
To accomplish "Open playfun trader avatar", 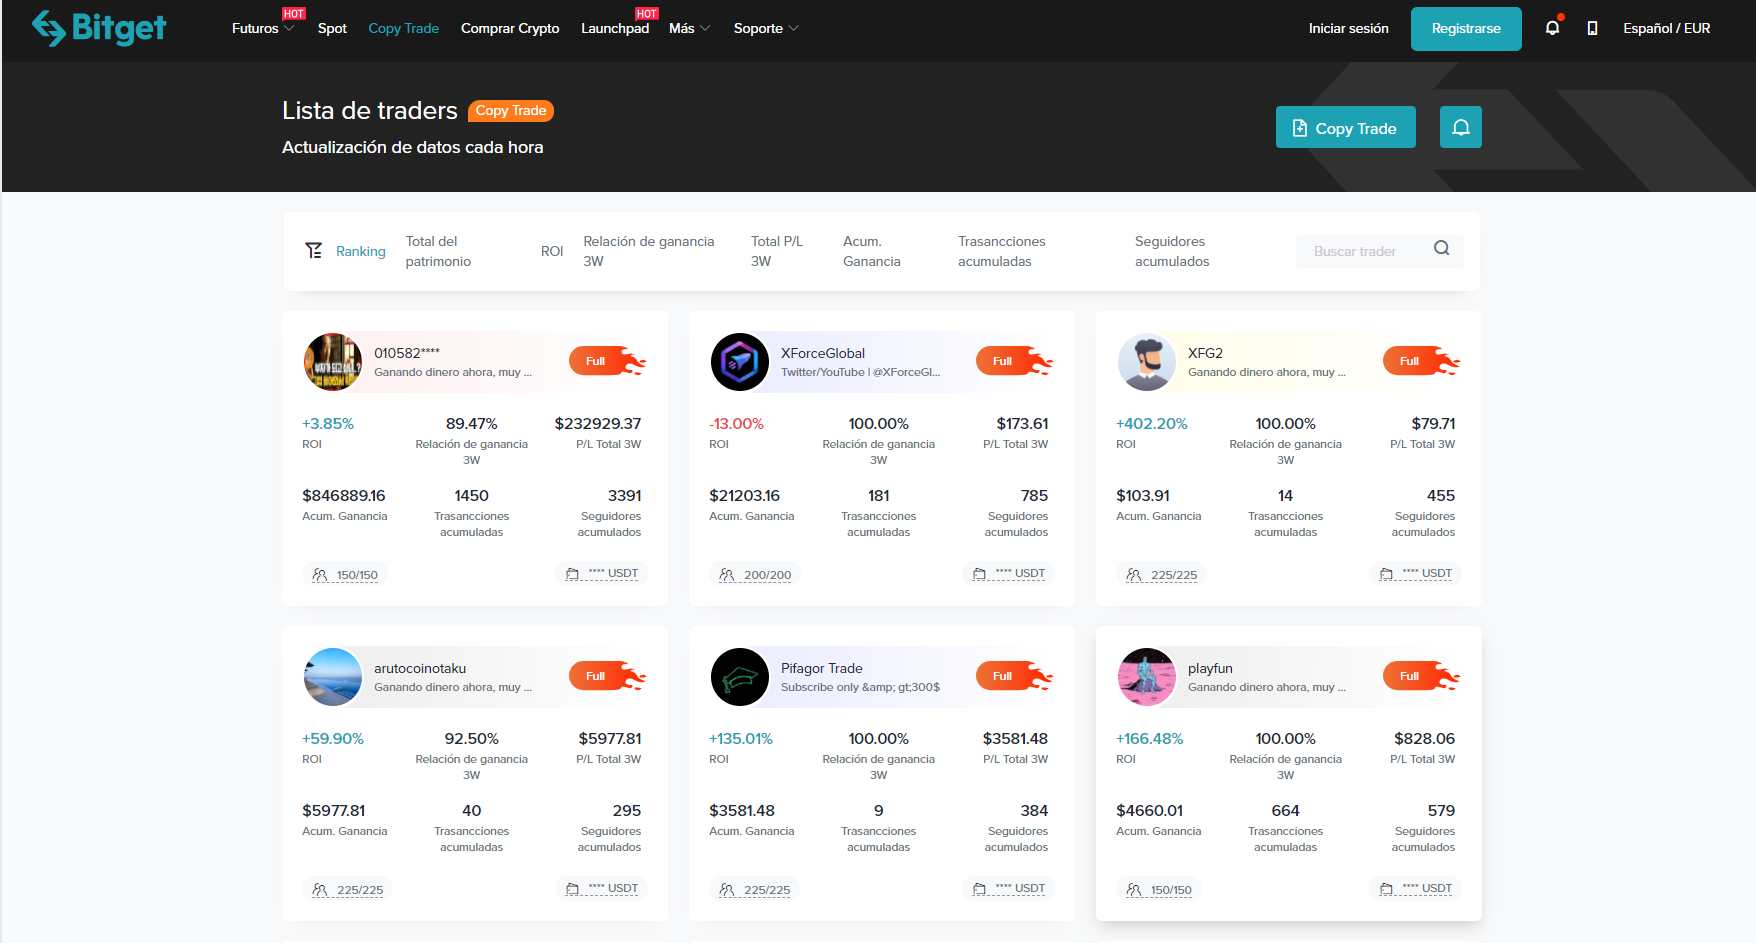I will [1147, 677].
